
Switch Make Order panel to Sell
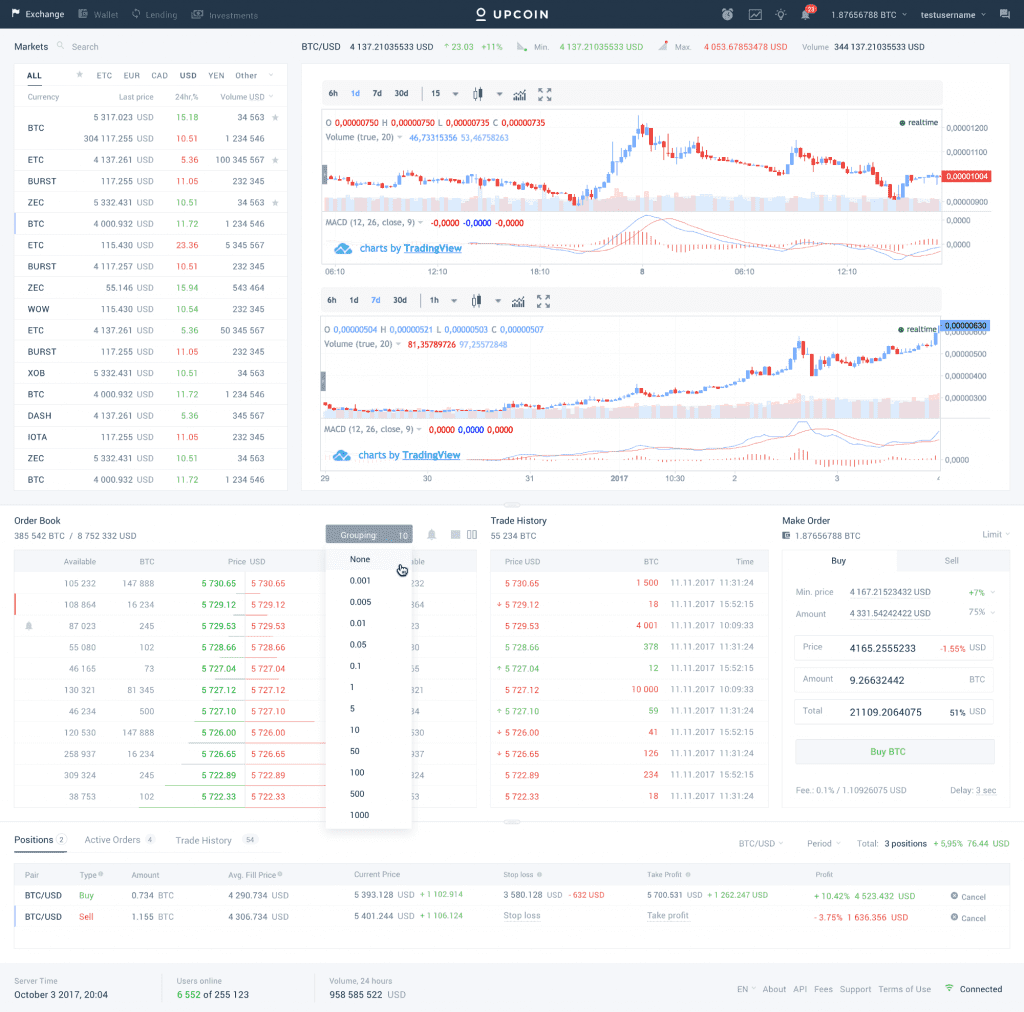tap(950, 561)
